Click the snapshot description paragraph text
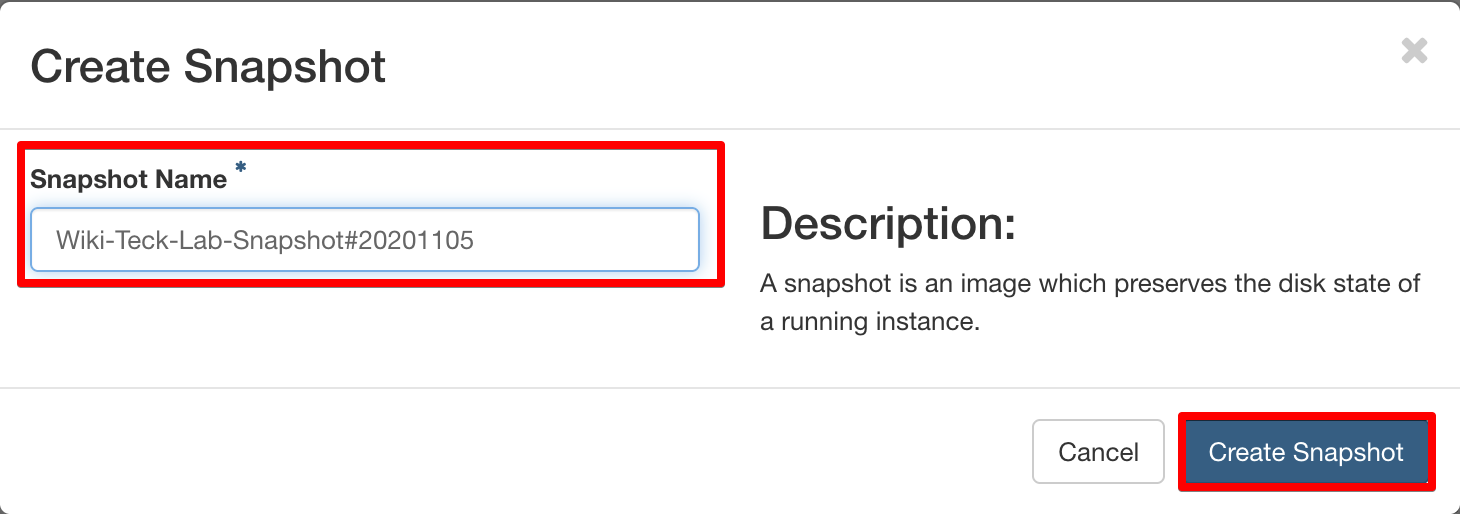The width and height of the screenshot is (1460, 514). [x=1090, y=304]
